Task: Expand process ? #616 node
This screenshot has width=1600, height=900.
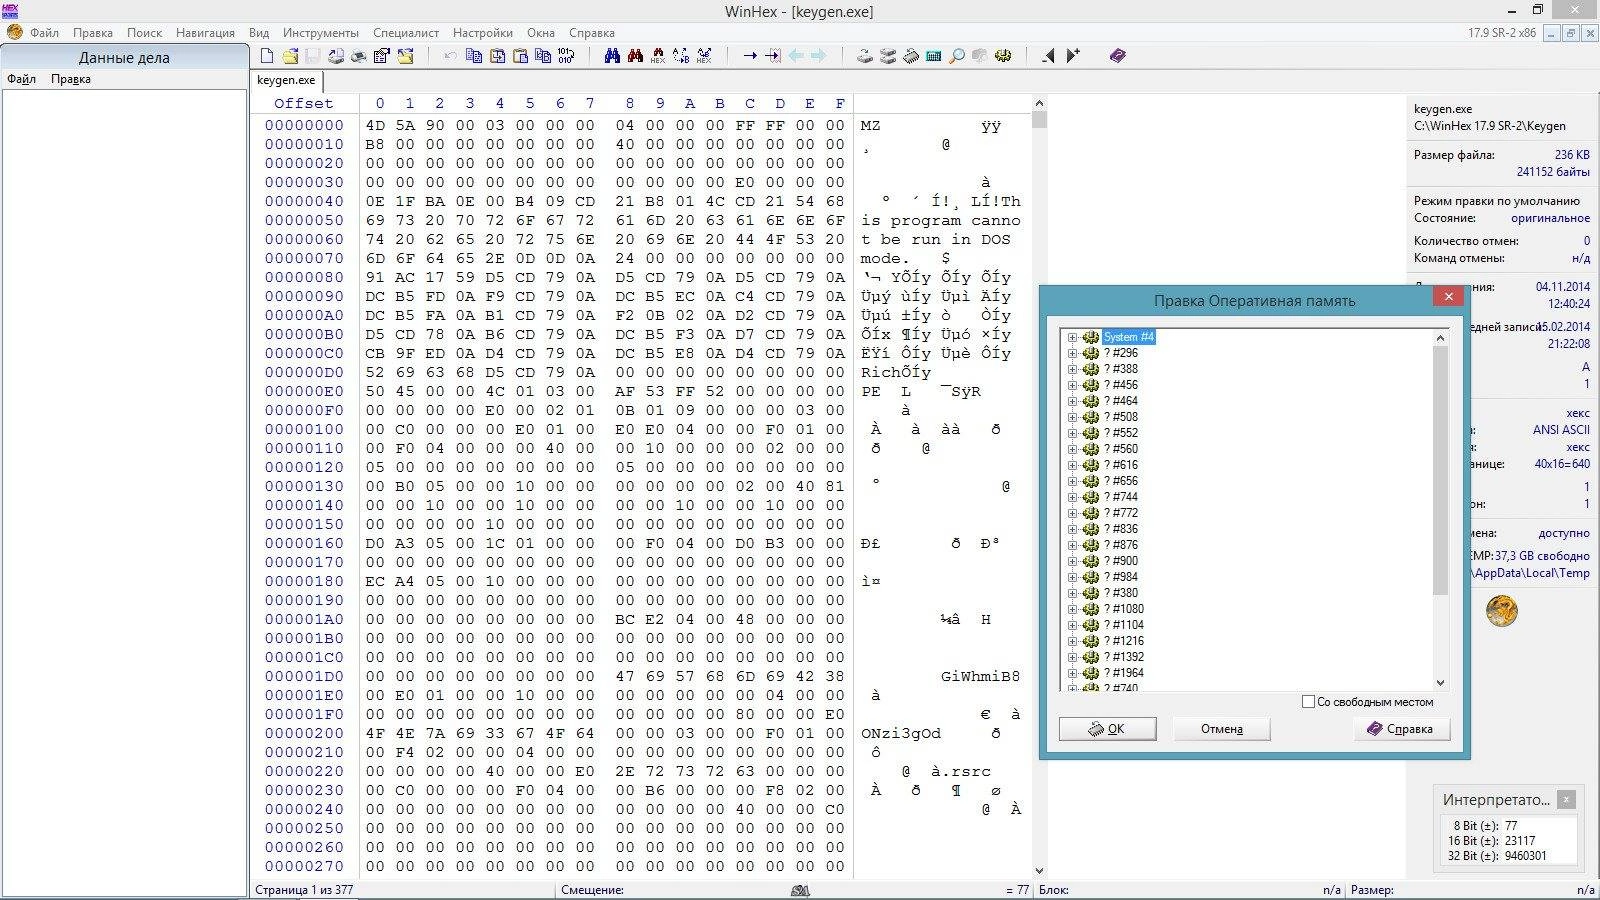Action: (1072, 465)
